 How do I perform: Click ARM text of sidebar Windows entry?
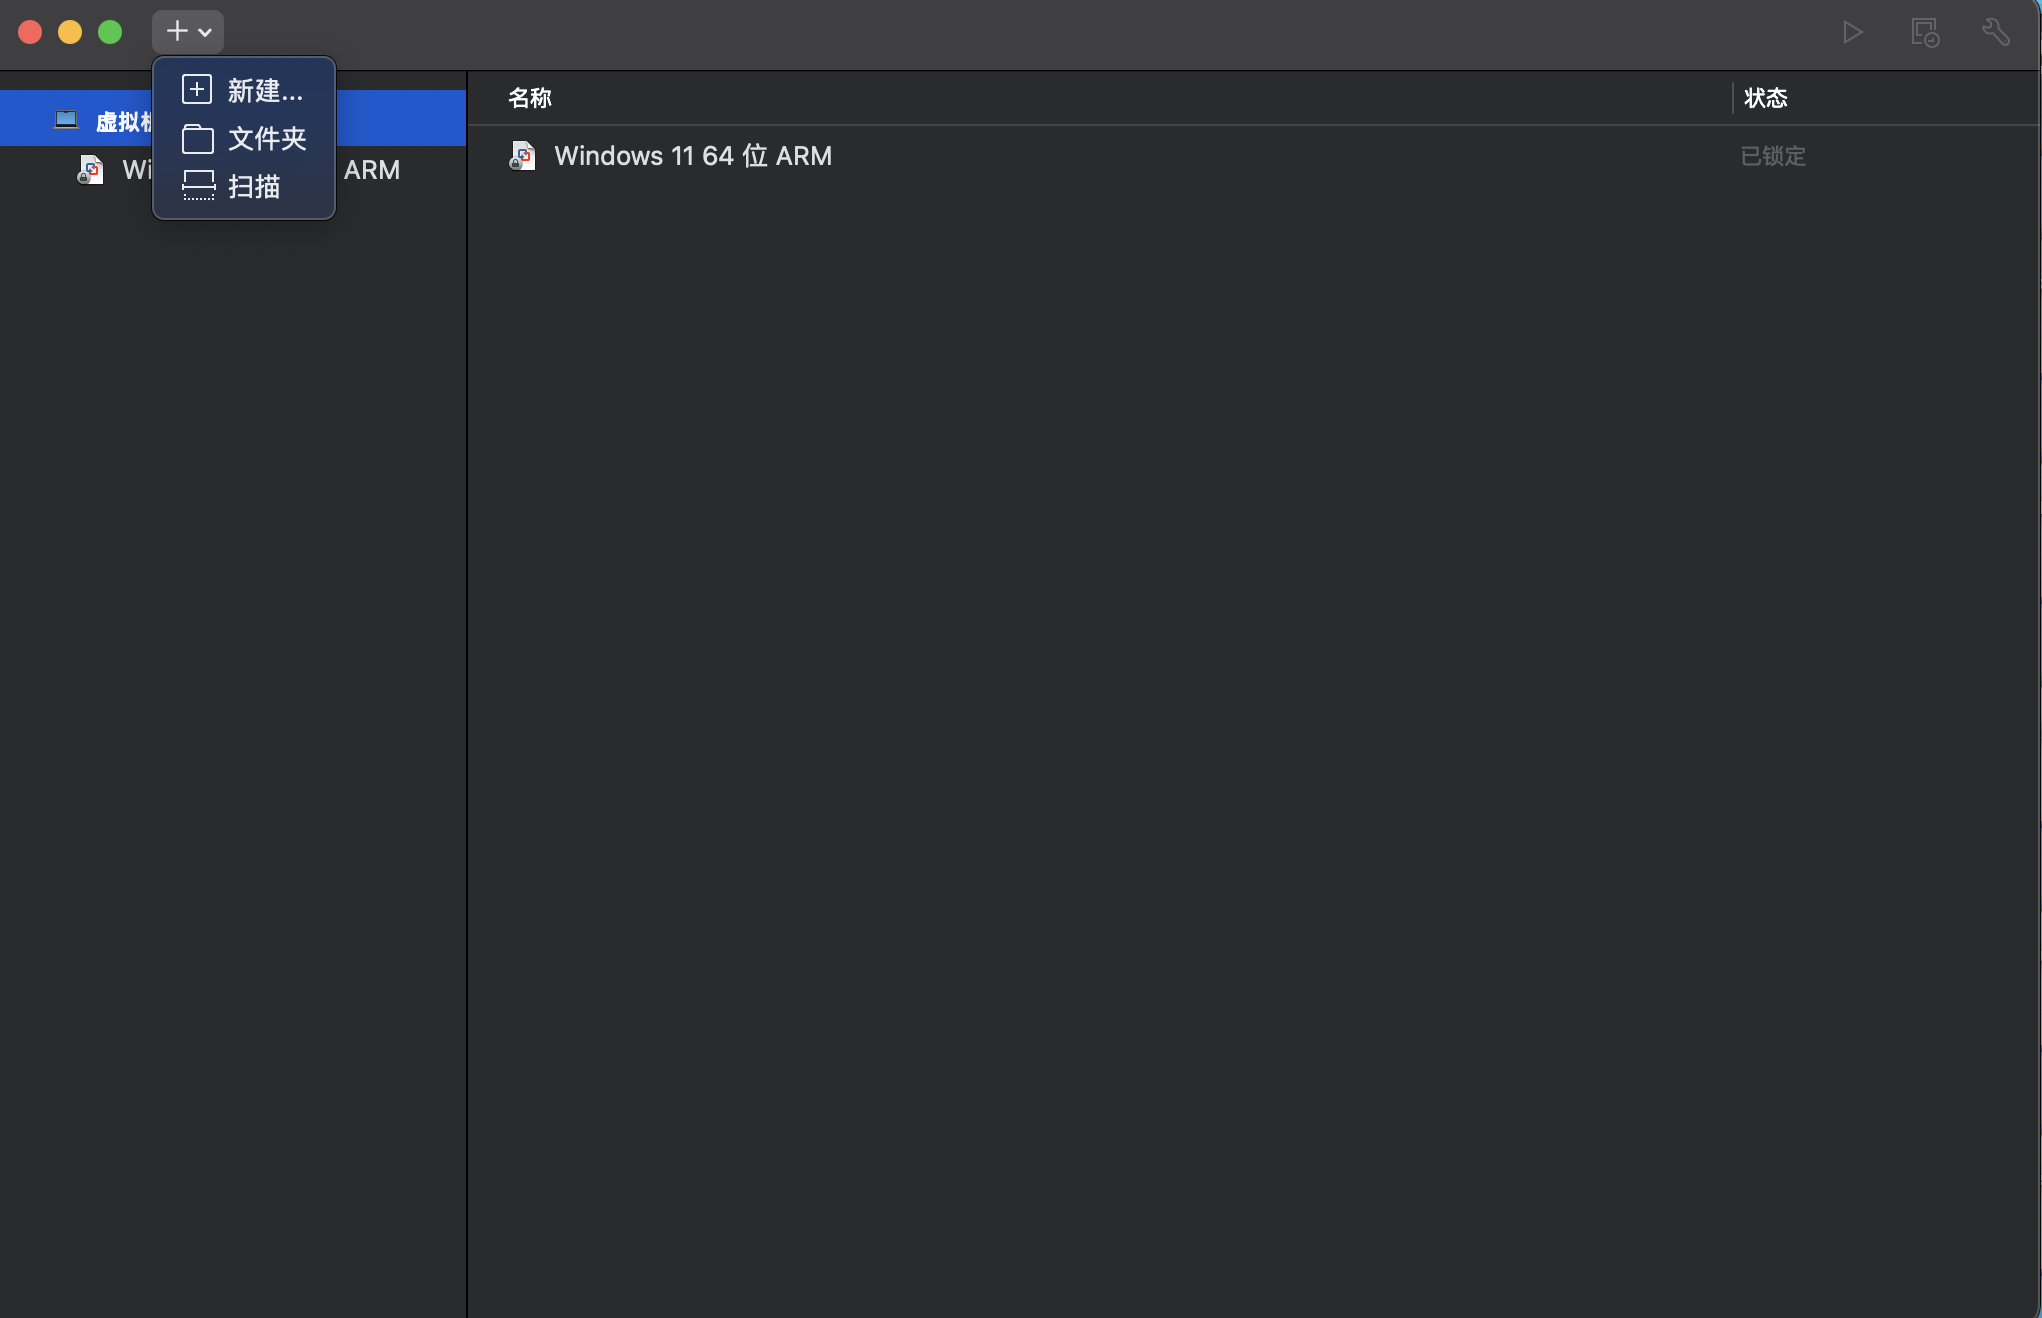372,170
